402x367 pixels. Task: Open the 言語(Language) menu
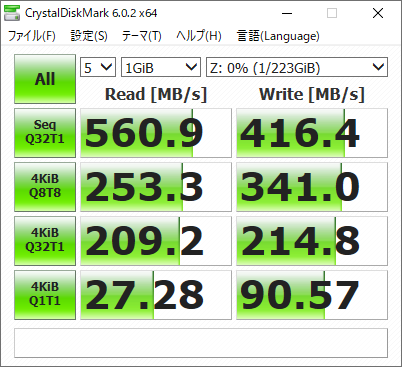278,36
